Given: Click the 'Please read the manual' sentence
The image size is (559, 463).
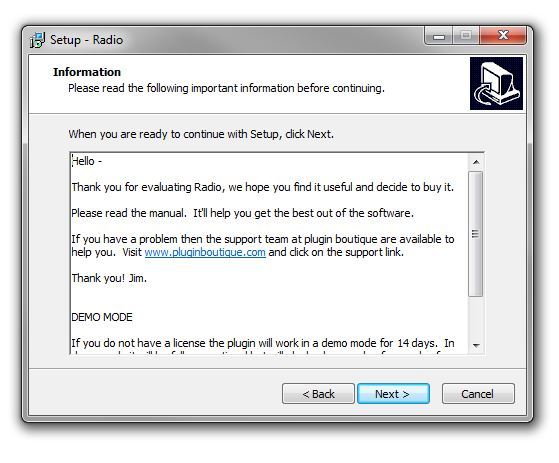Looking at the screenshot, I should [242, 213].
